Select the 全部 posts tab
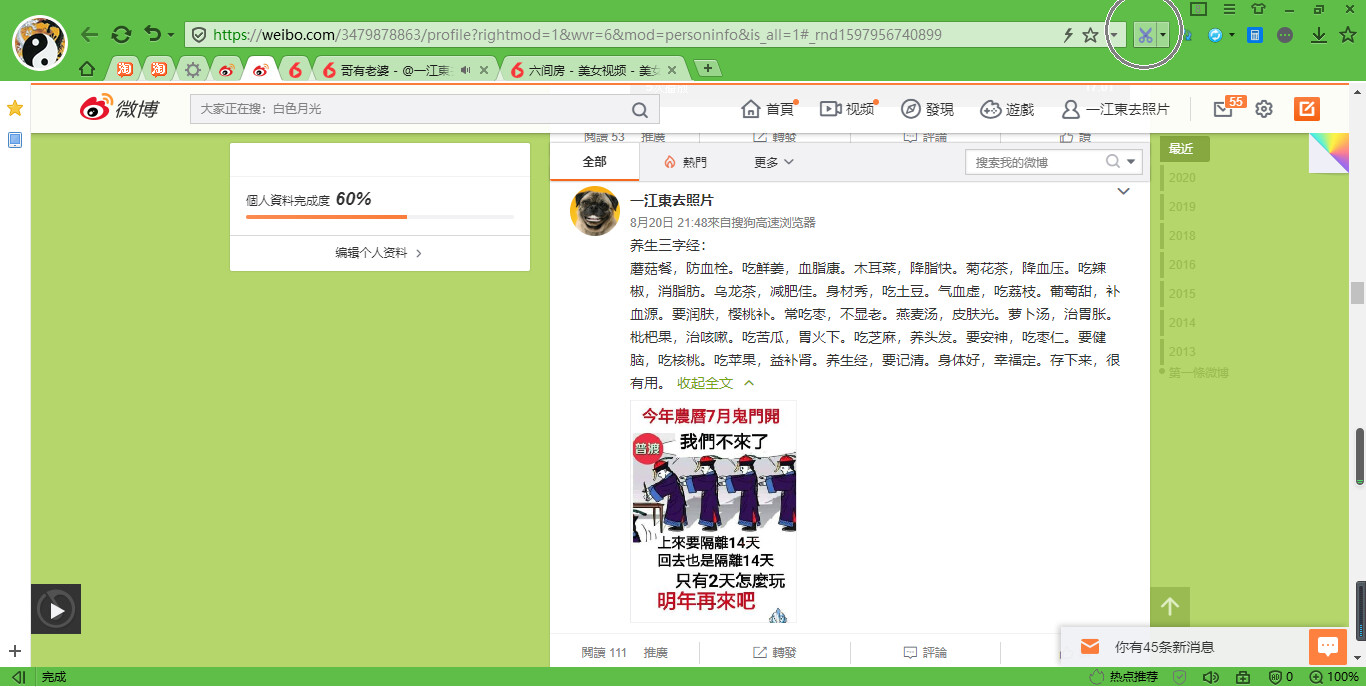Screen dimensions: 1366x687 (594, 161)
